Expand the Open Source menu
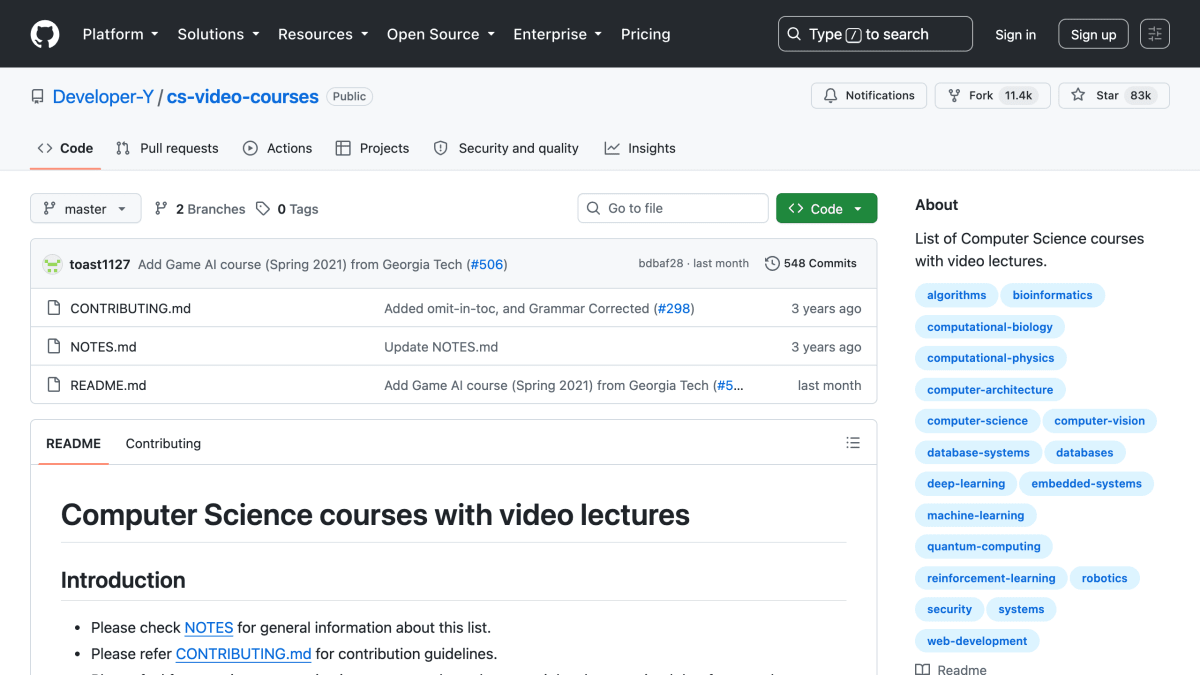The image size is (1200, 675). (x=441, y=34)
